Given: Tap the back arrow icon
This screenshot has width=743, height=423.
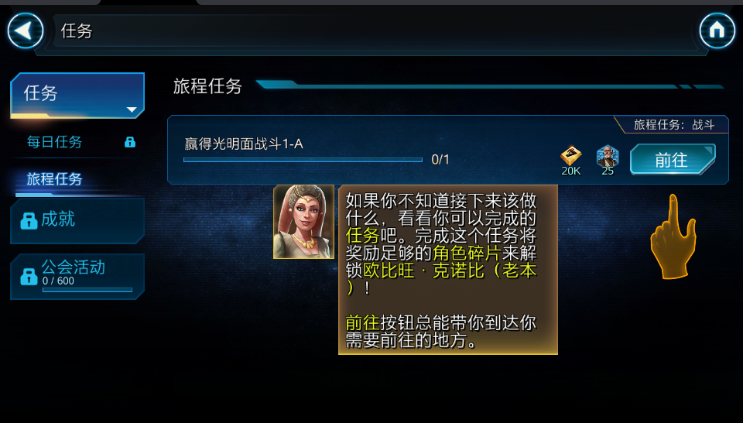Looking at the screenshot, I should click(x=25, y=30).
